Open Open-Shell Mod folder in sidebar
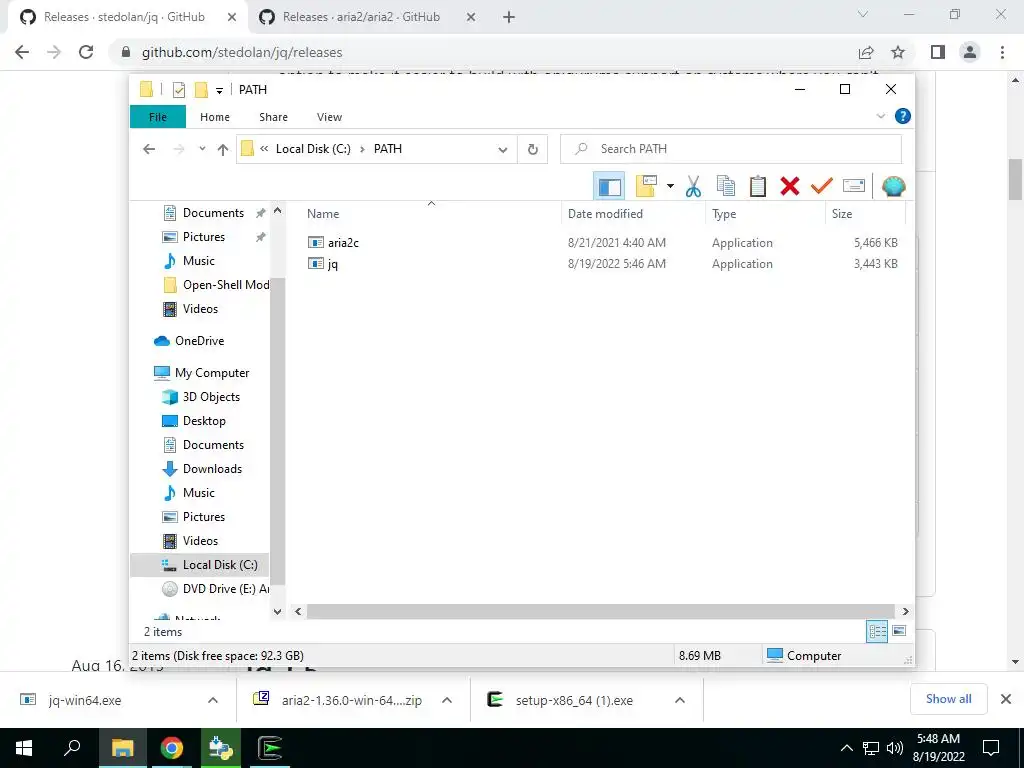This screenshot has width=1024, height=768. [x=225, y=285]
